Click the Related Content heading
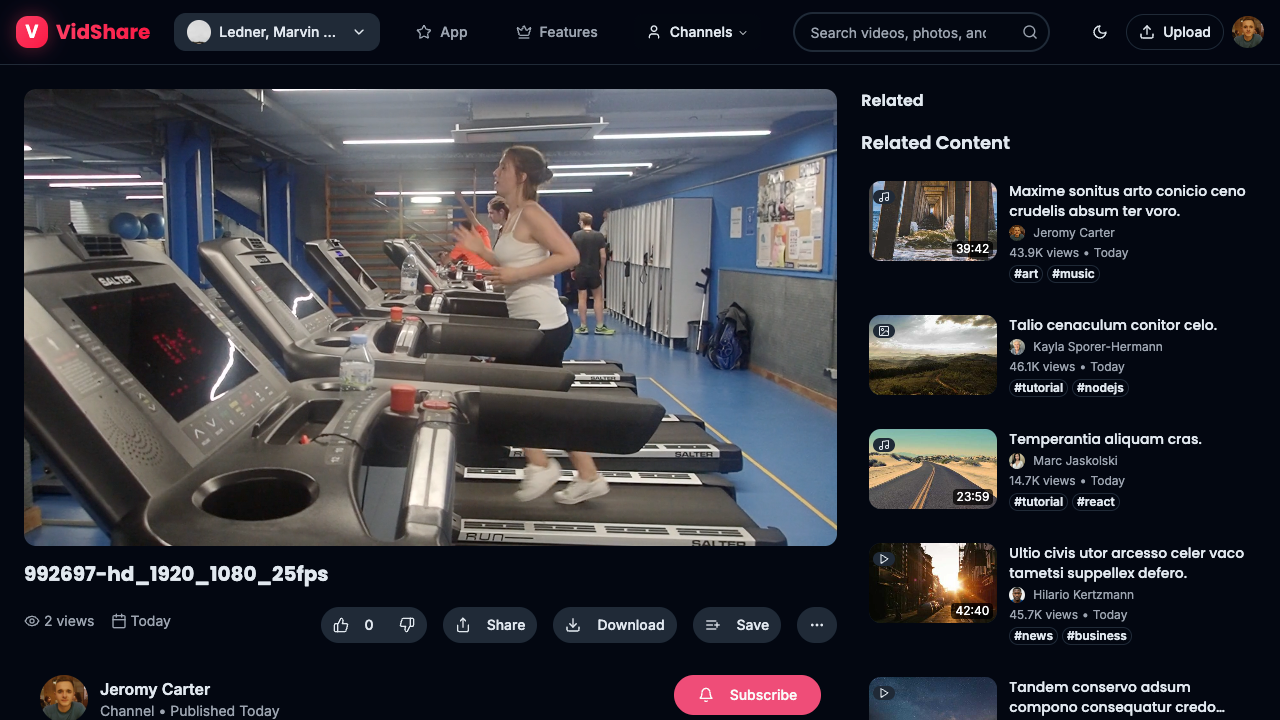 click(x=935, y=143)
